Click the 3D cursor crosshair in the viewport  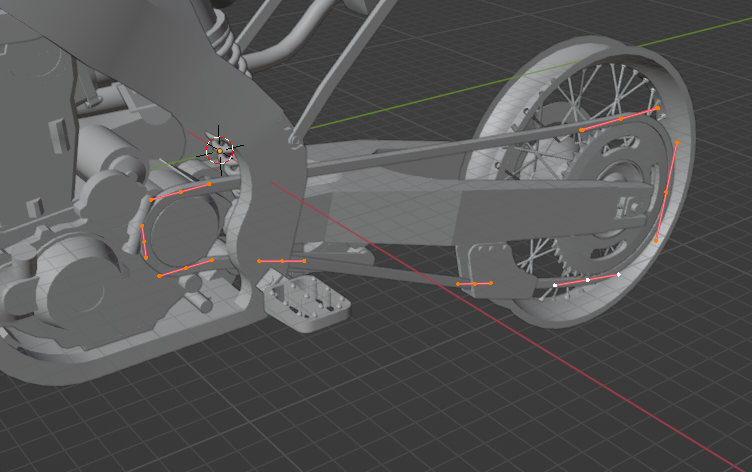tap(220, 151)
